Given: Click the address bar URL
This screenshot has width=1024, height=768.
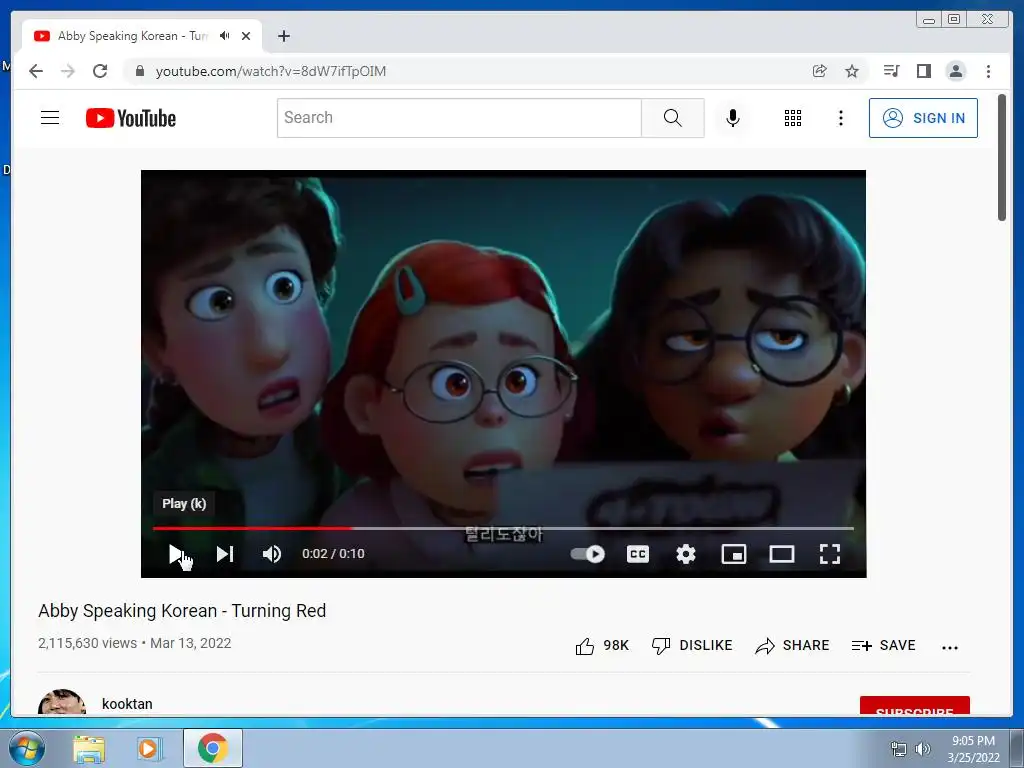Looking at the screenshot, I should click(x=270, y=71).
